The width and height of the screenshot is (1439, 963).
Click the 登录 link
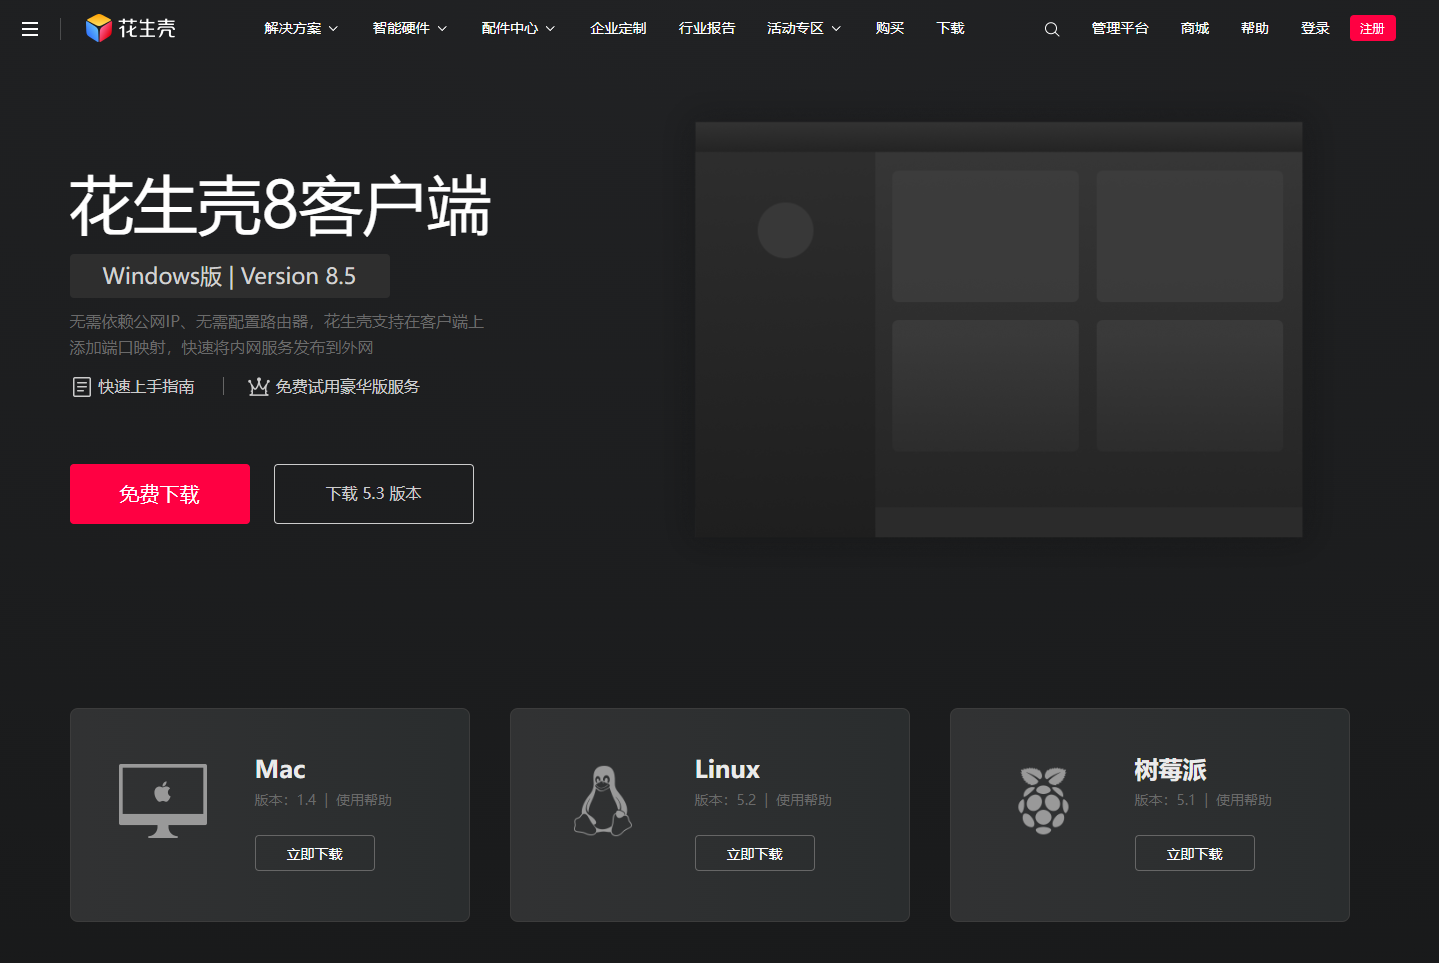tap(1315, 28)
